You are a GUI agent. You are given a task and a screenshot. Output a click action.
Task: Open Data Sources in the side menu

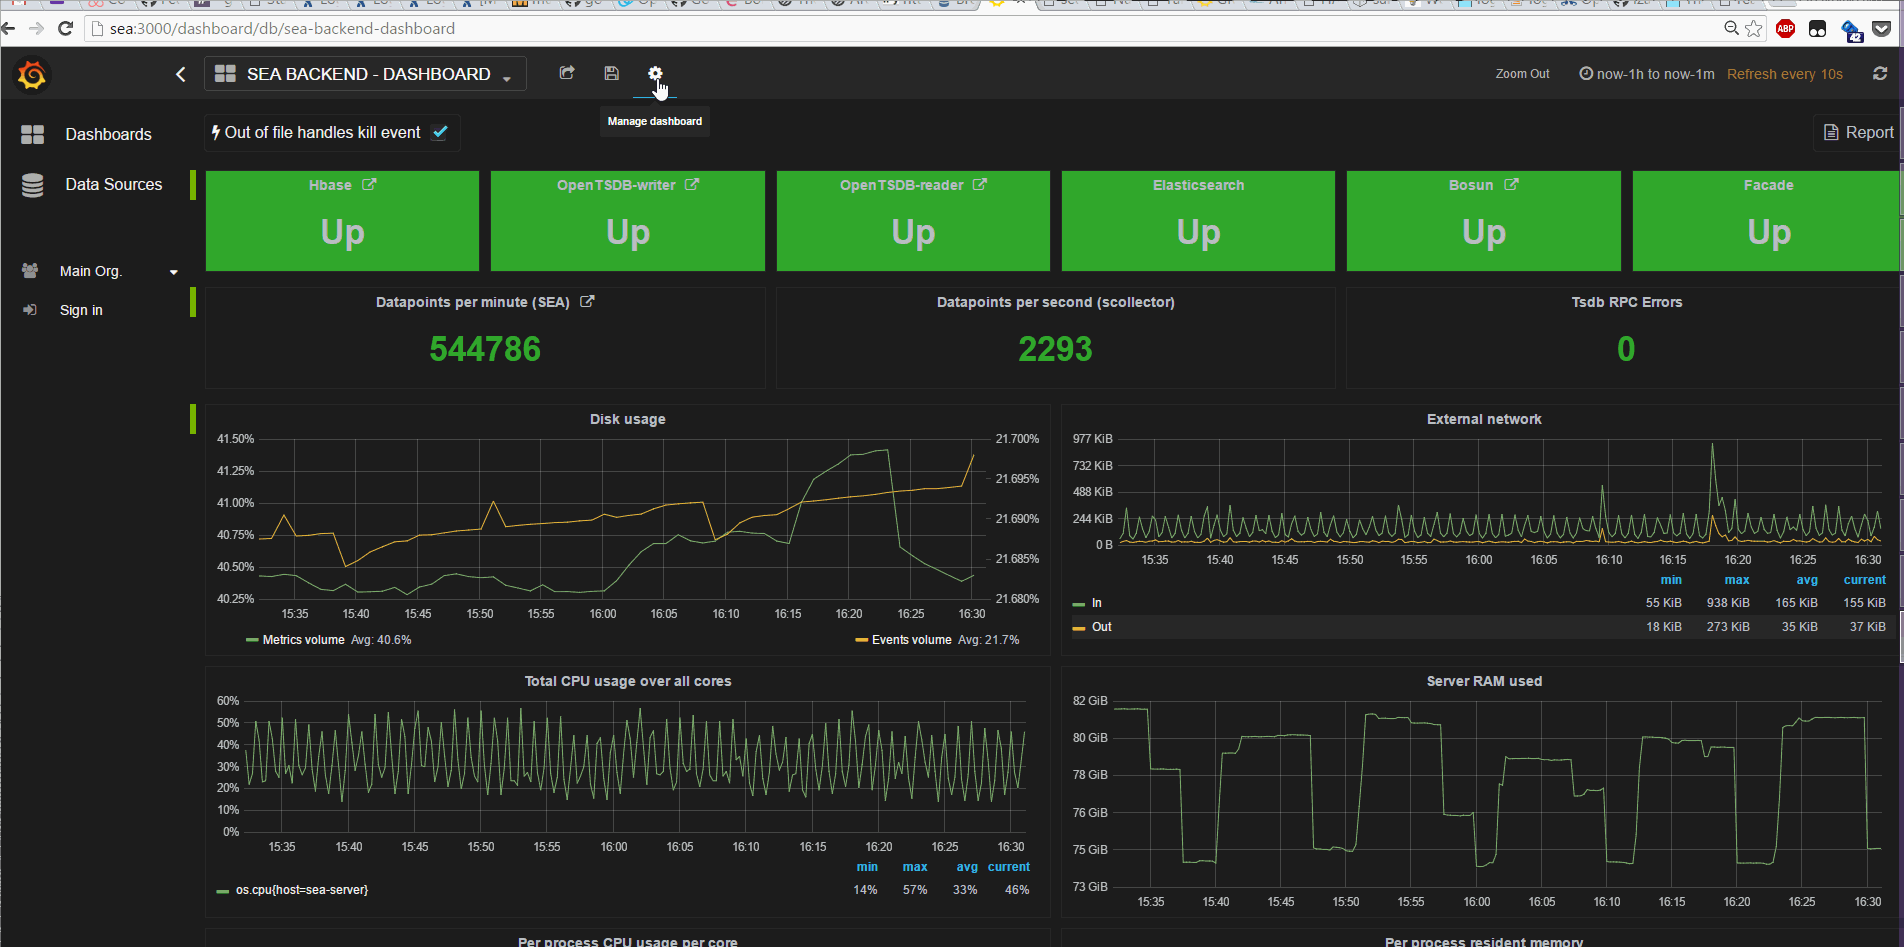tap(113, 185)
